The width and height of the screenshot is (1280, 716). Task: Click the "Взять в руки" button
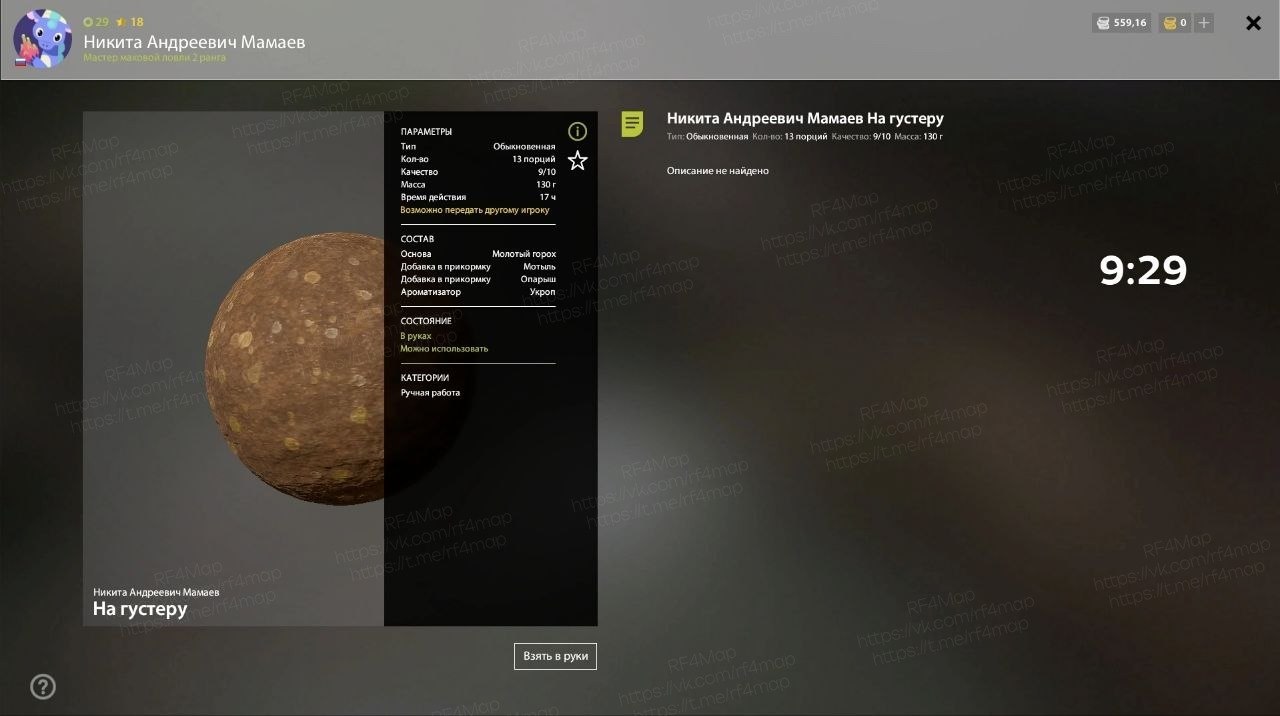(555, 656)
